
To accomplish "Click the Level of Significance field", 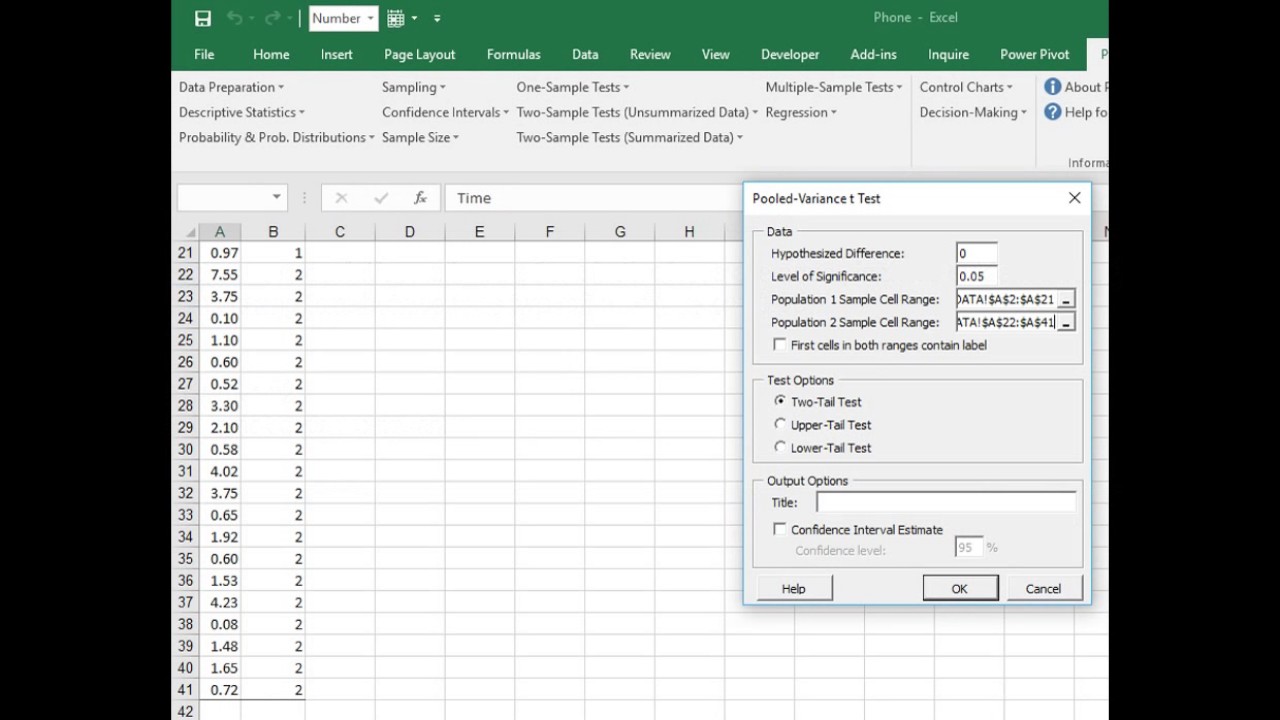I will tap(976, 277).
